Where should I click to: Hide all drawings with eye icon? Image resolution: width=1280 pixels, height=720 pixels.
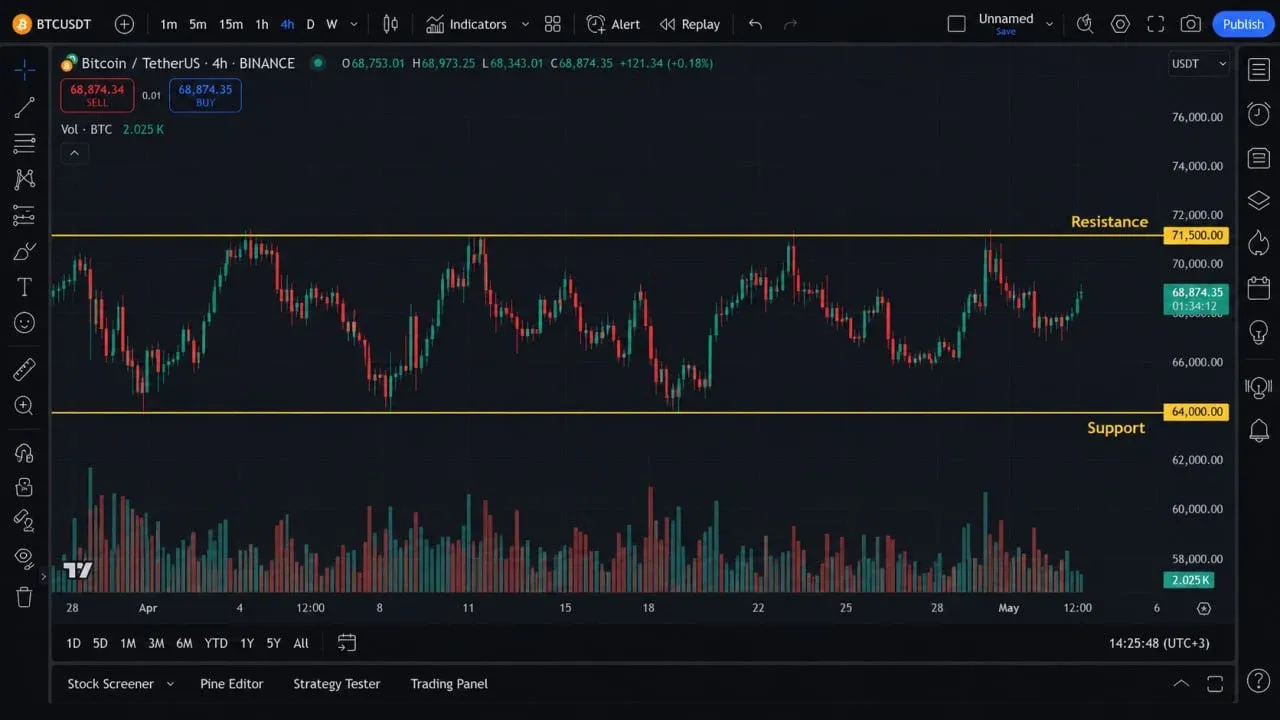pos(24,557)
